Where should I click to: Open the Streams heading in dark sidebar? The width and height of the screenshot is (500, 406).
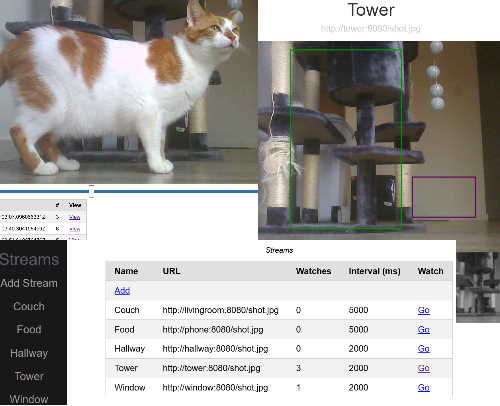coord(29,260)
